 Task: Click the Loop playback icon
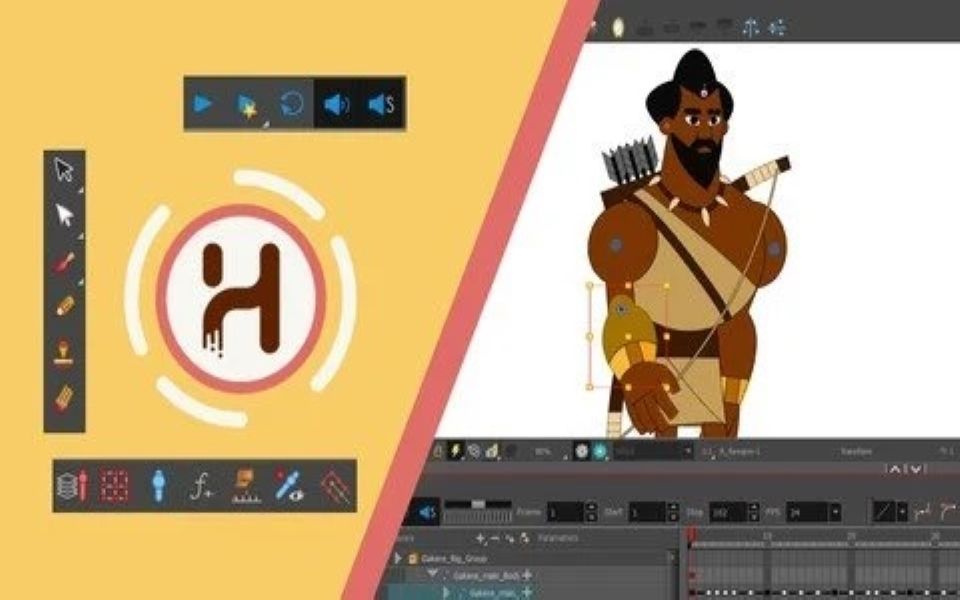pyautogui.click(x=290, y=103)
